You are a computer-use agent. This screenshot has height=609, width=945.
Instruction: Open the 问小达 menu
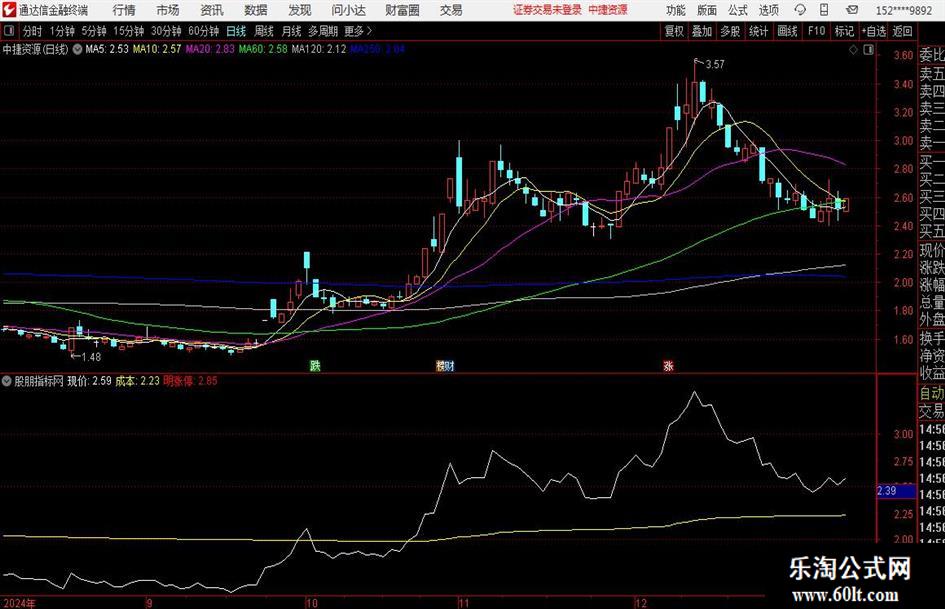pyautogui.click(x=348, y=10)
